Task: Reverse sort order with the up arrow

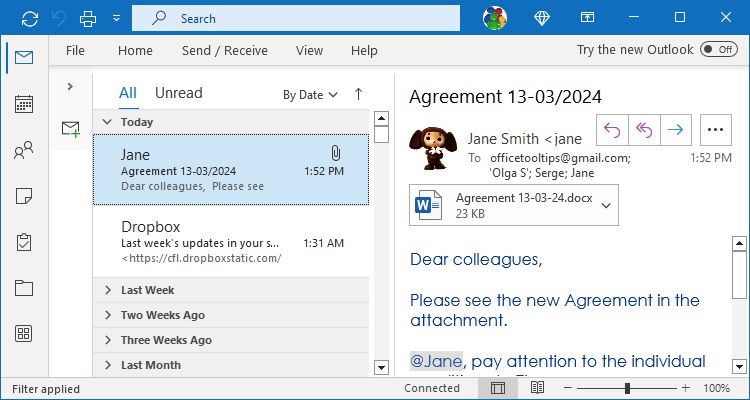Action: pos(358,94)
